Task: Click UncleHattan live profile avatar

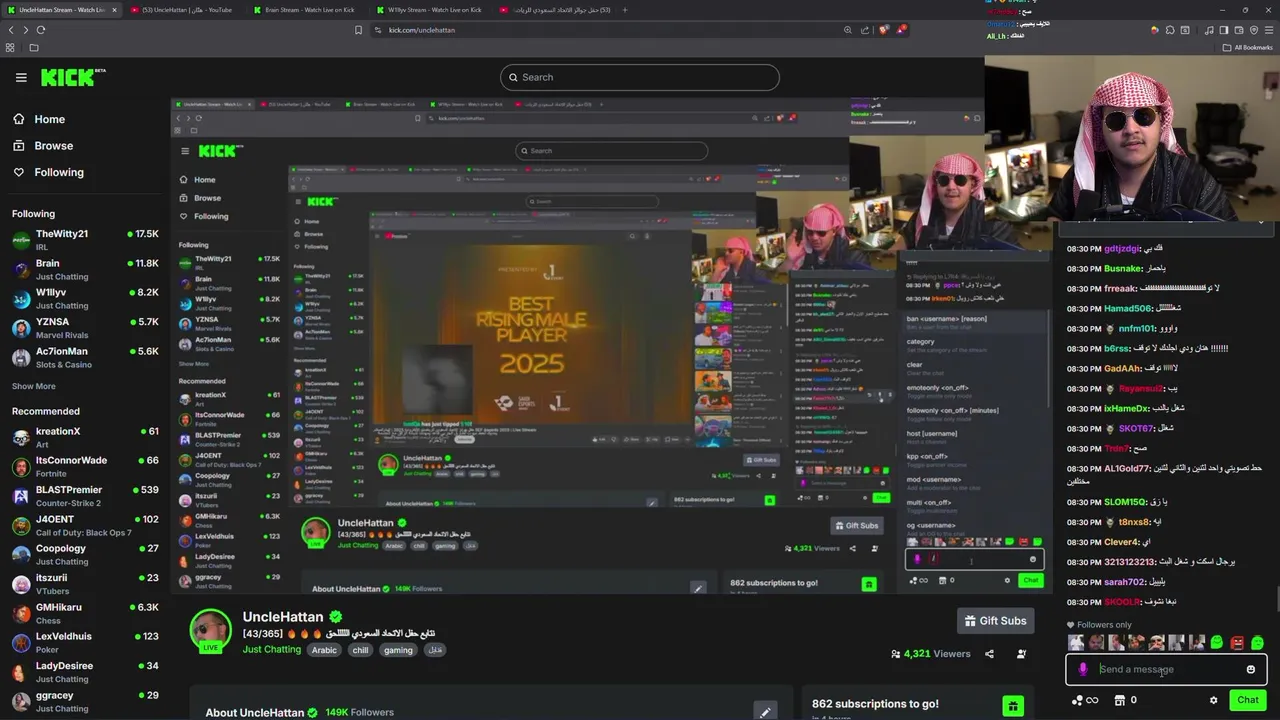Action: coord(211,631)
